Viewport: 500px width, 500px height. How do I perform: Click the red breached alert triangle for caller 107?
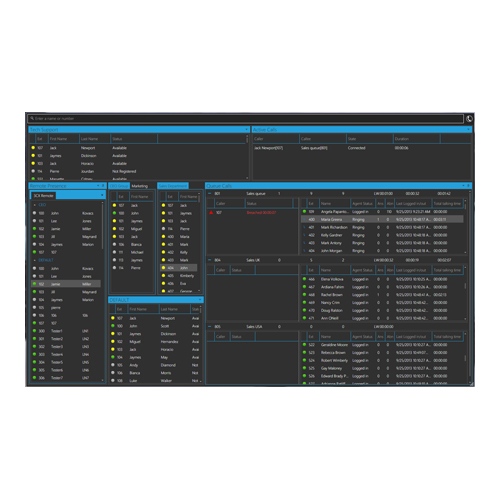211,212
